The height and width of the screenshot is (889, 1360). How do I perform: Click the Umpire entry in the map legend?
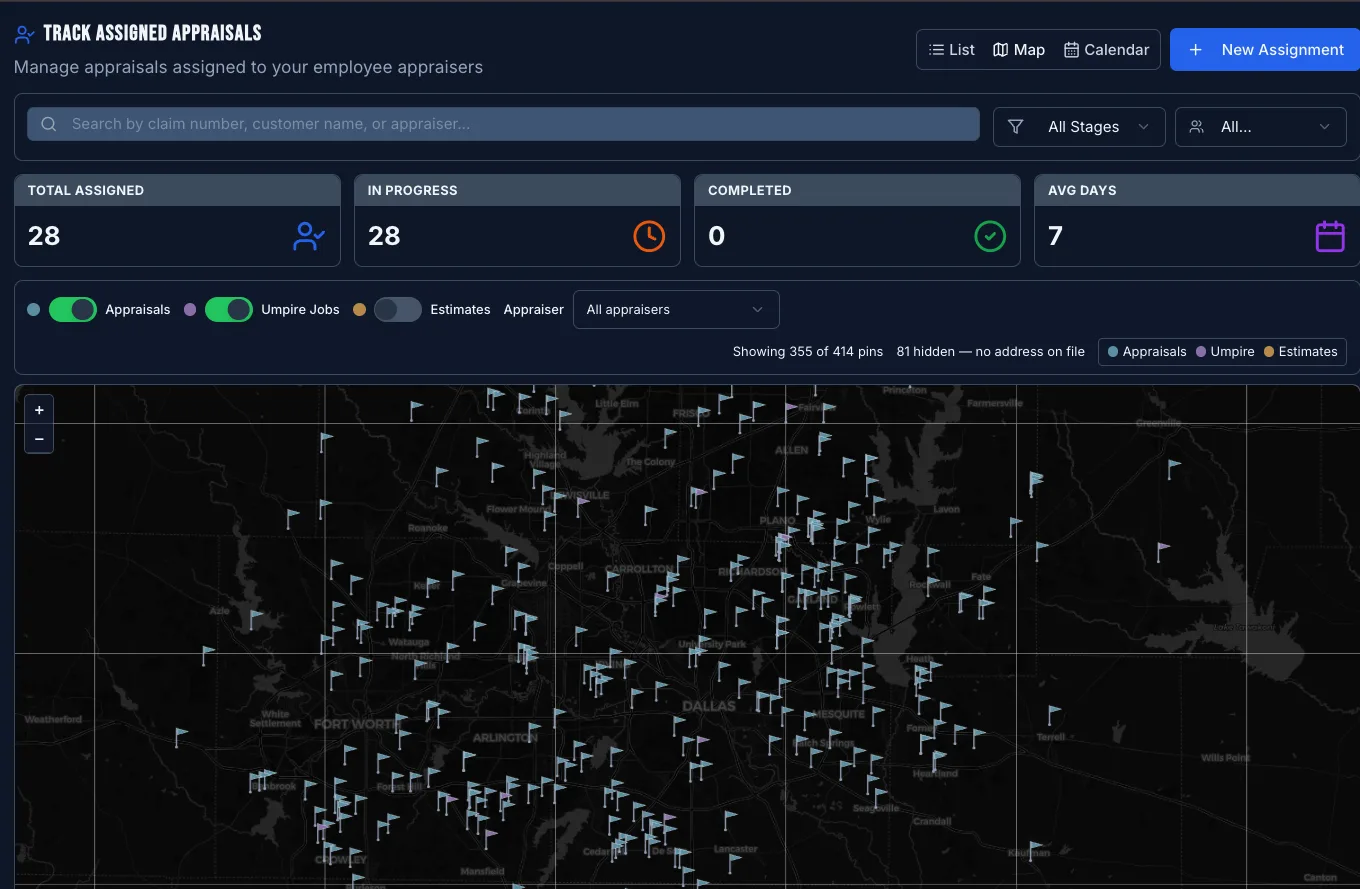pyautogui.click(x=1225, y=352)
